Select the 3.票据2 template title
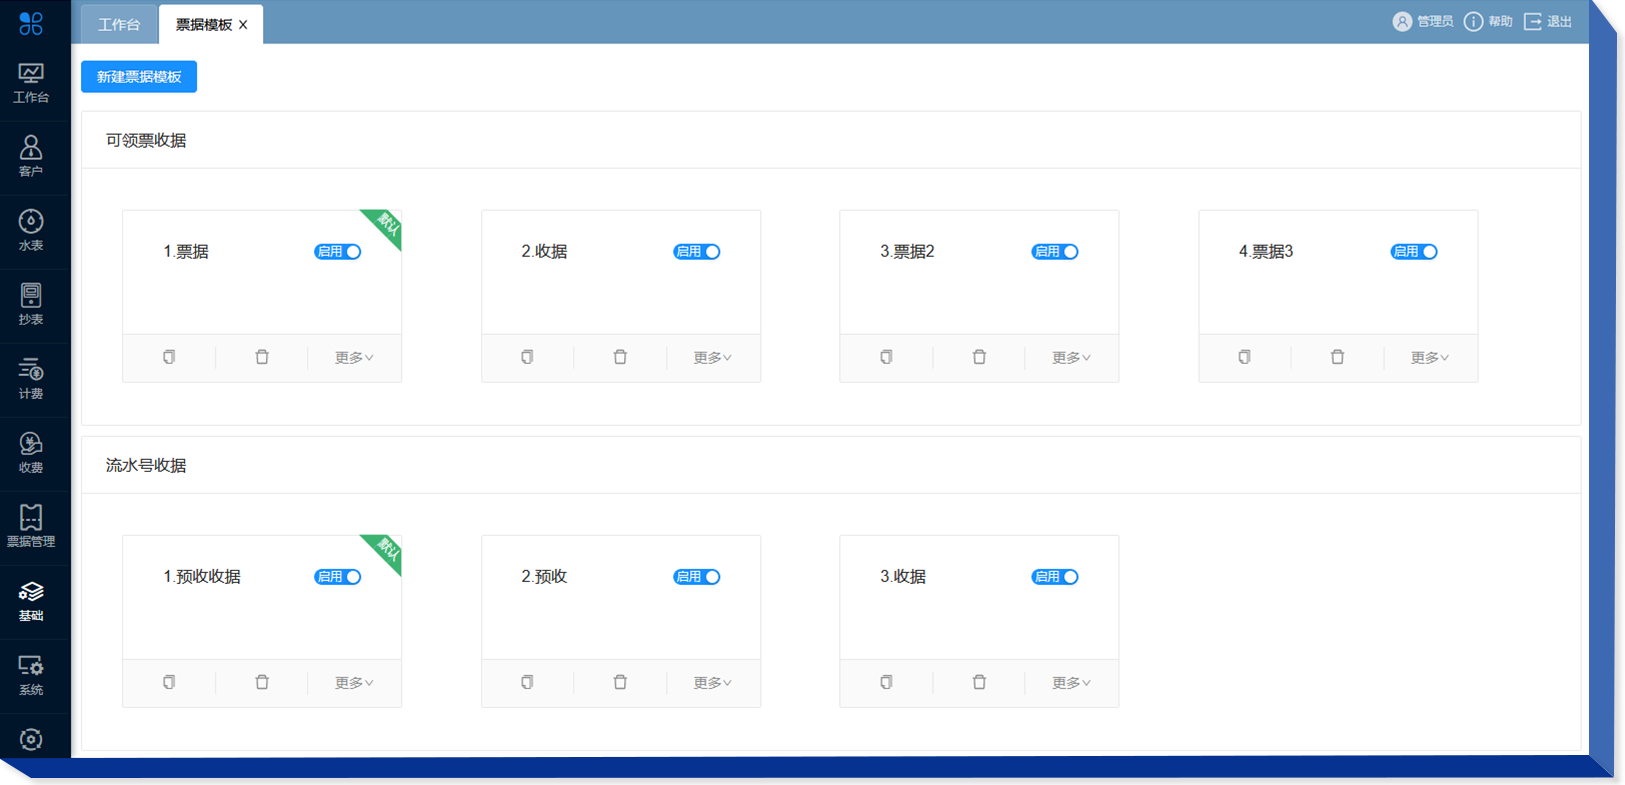The image size is (1625, 785). 907,252
